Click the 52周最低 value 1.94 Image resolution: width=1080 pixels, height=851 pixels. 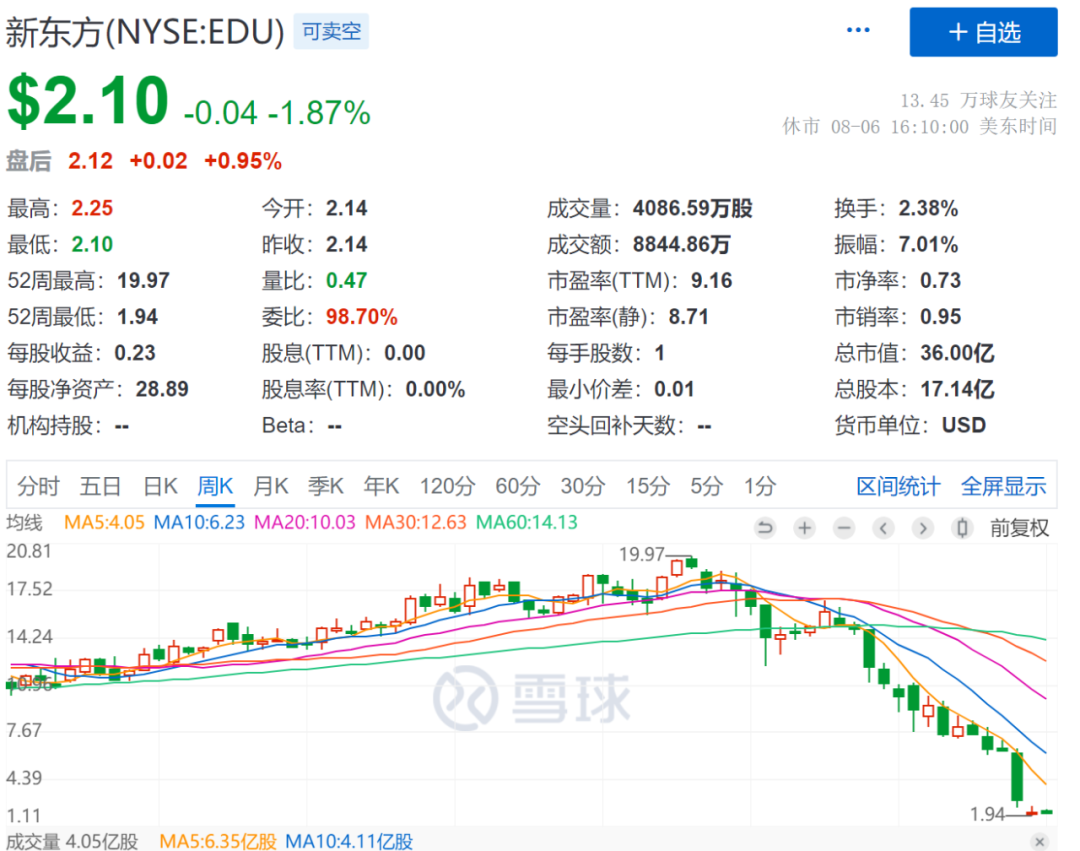(x=138, y=317)
